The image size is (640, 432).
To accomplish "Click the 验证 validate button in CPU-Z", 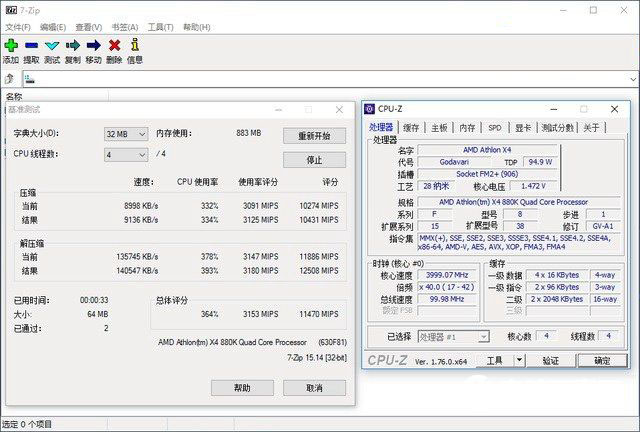I will coord(551,360).
